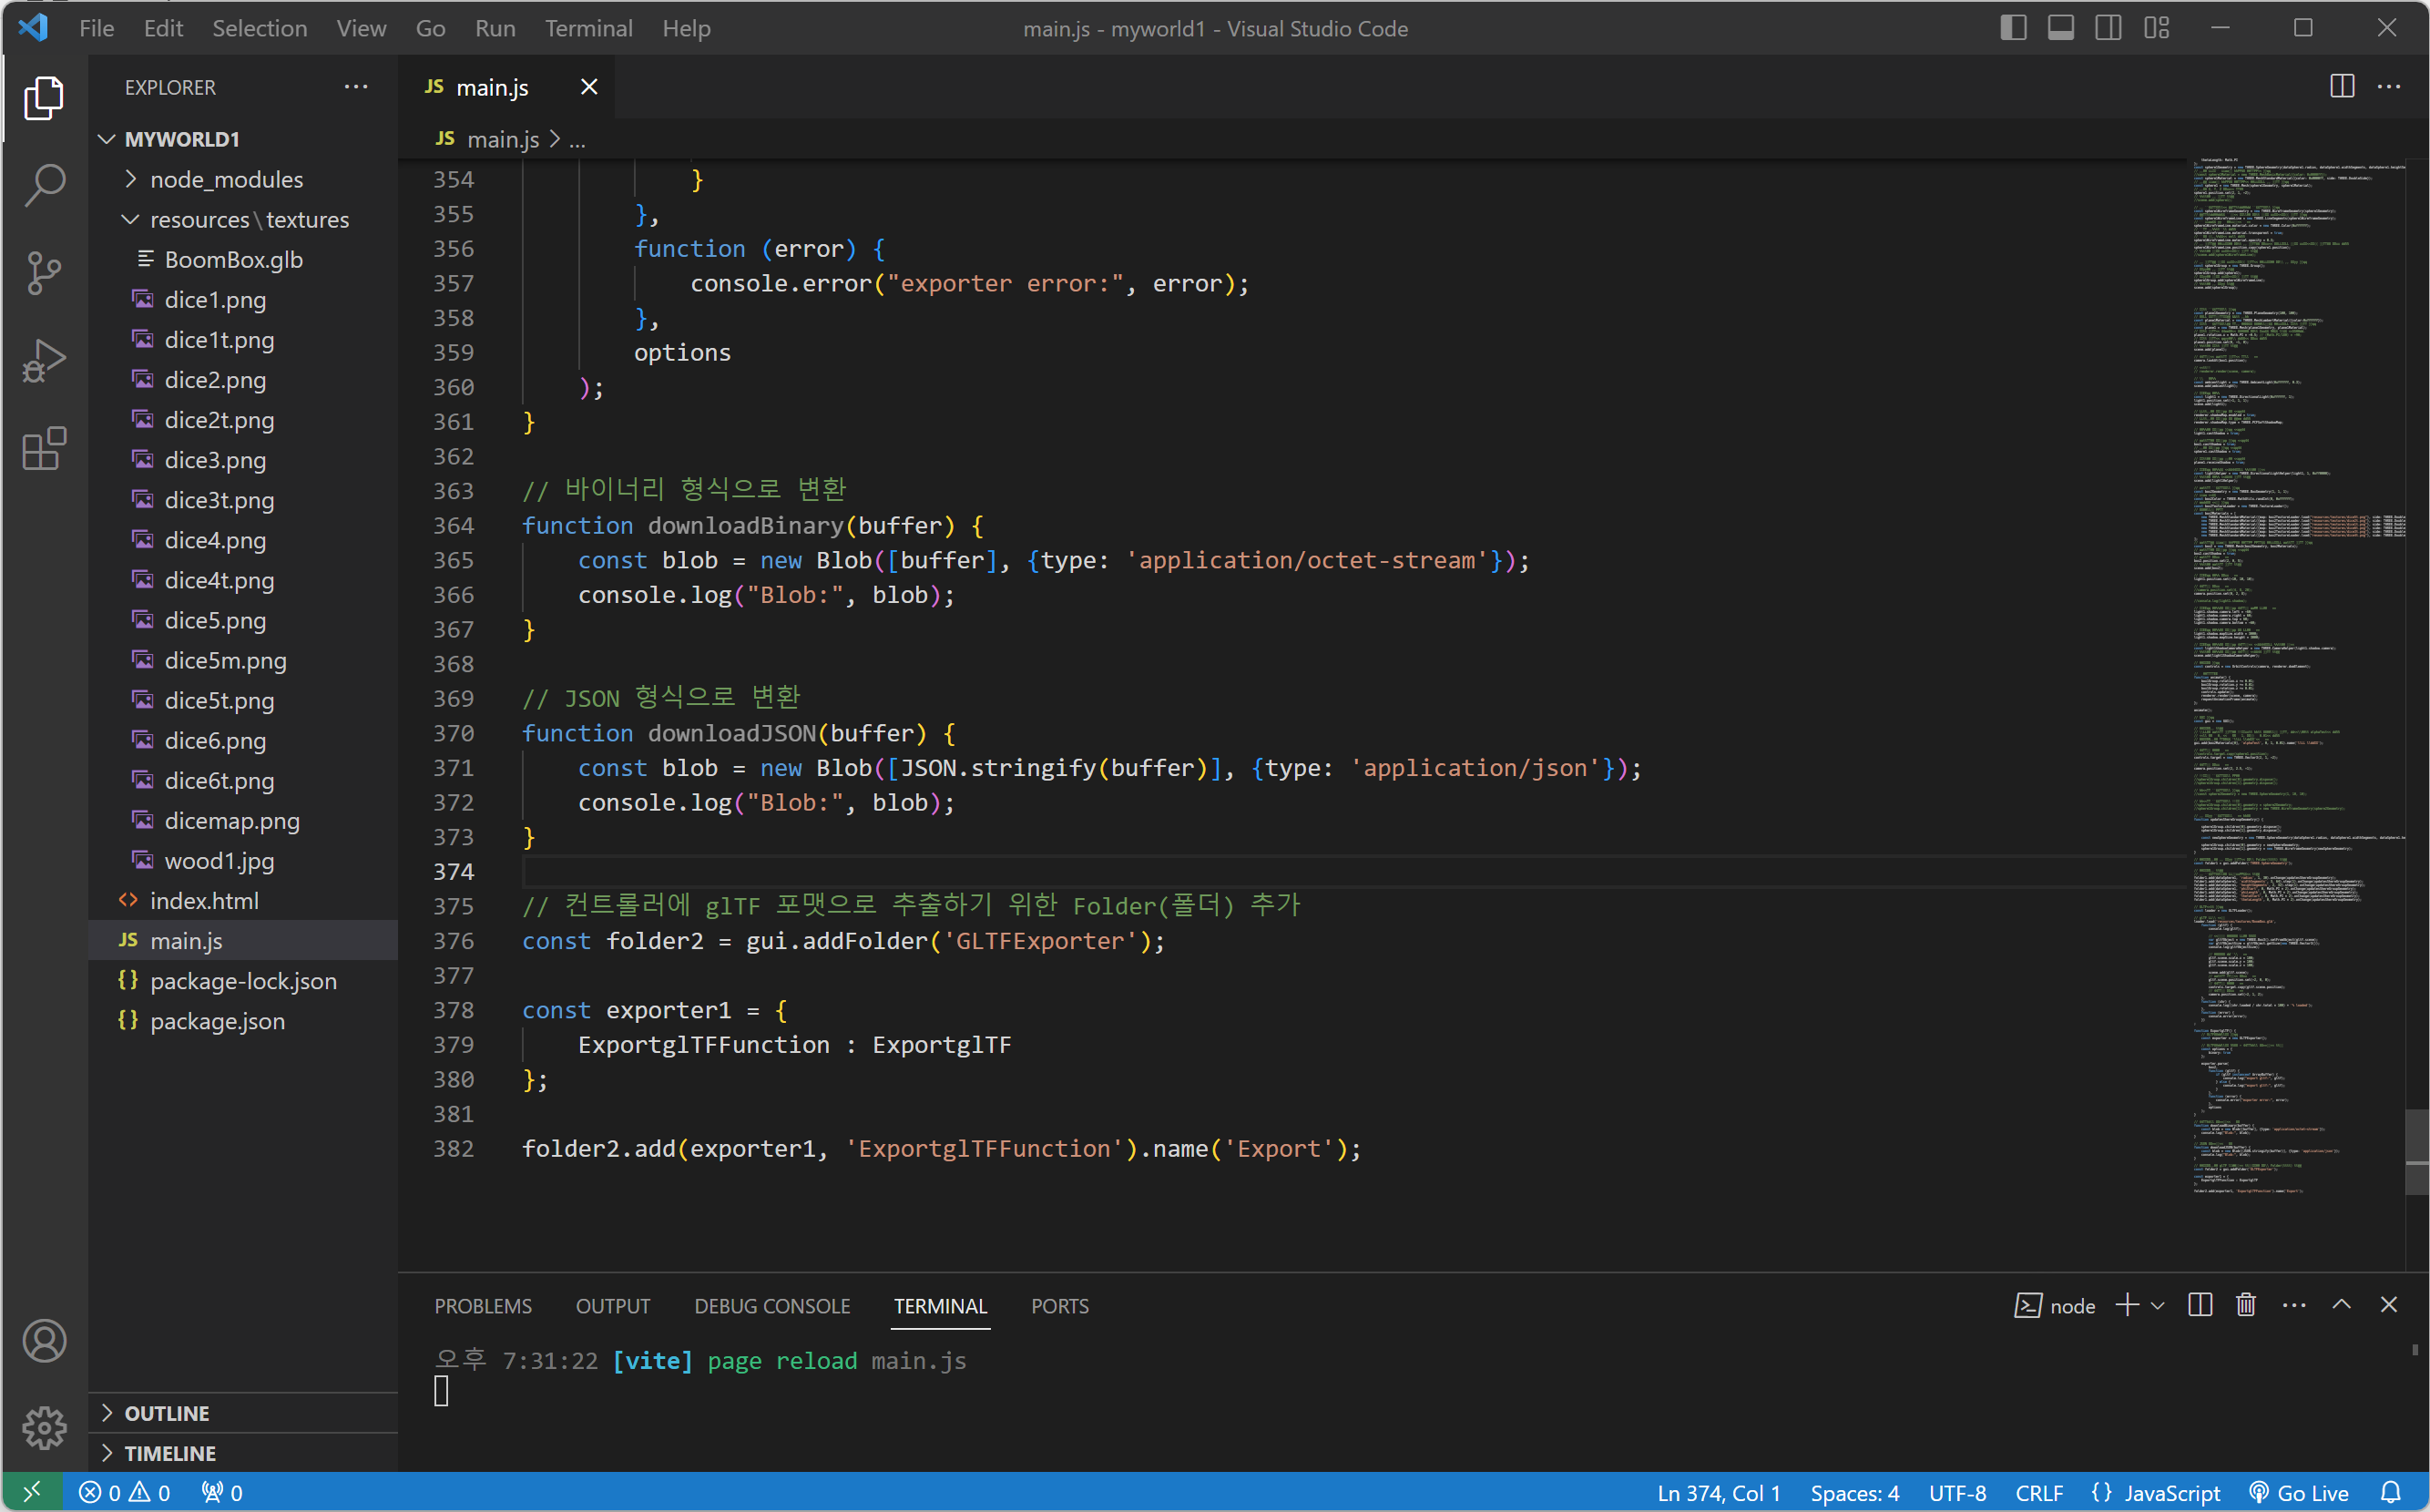Toggle the primary side bar layout button
Image resolution: width=2430 pixels, height=1512 pixels.
(x=2013, y=28)
